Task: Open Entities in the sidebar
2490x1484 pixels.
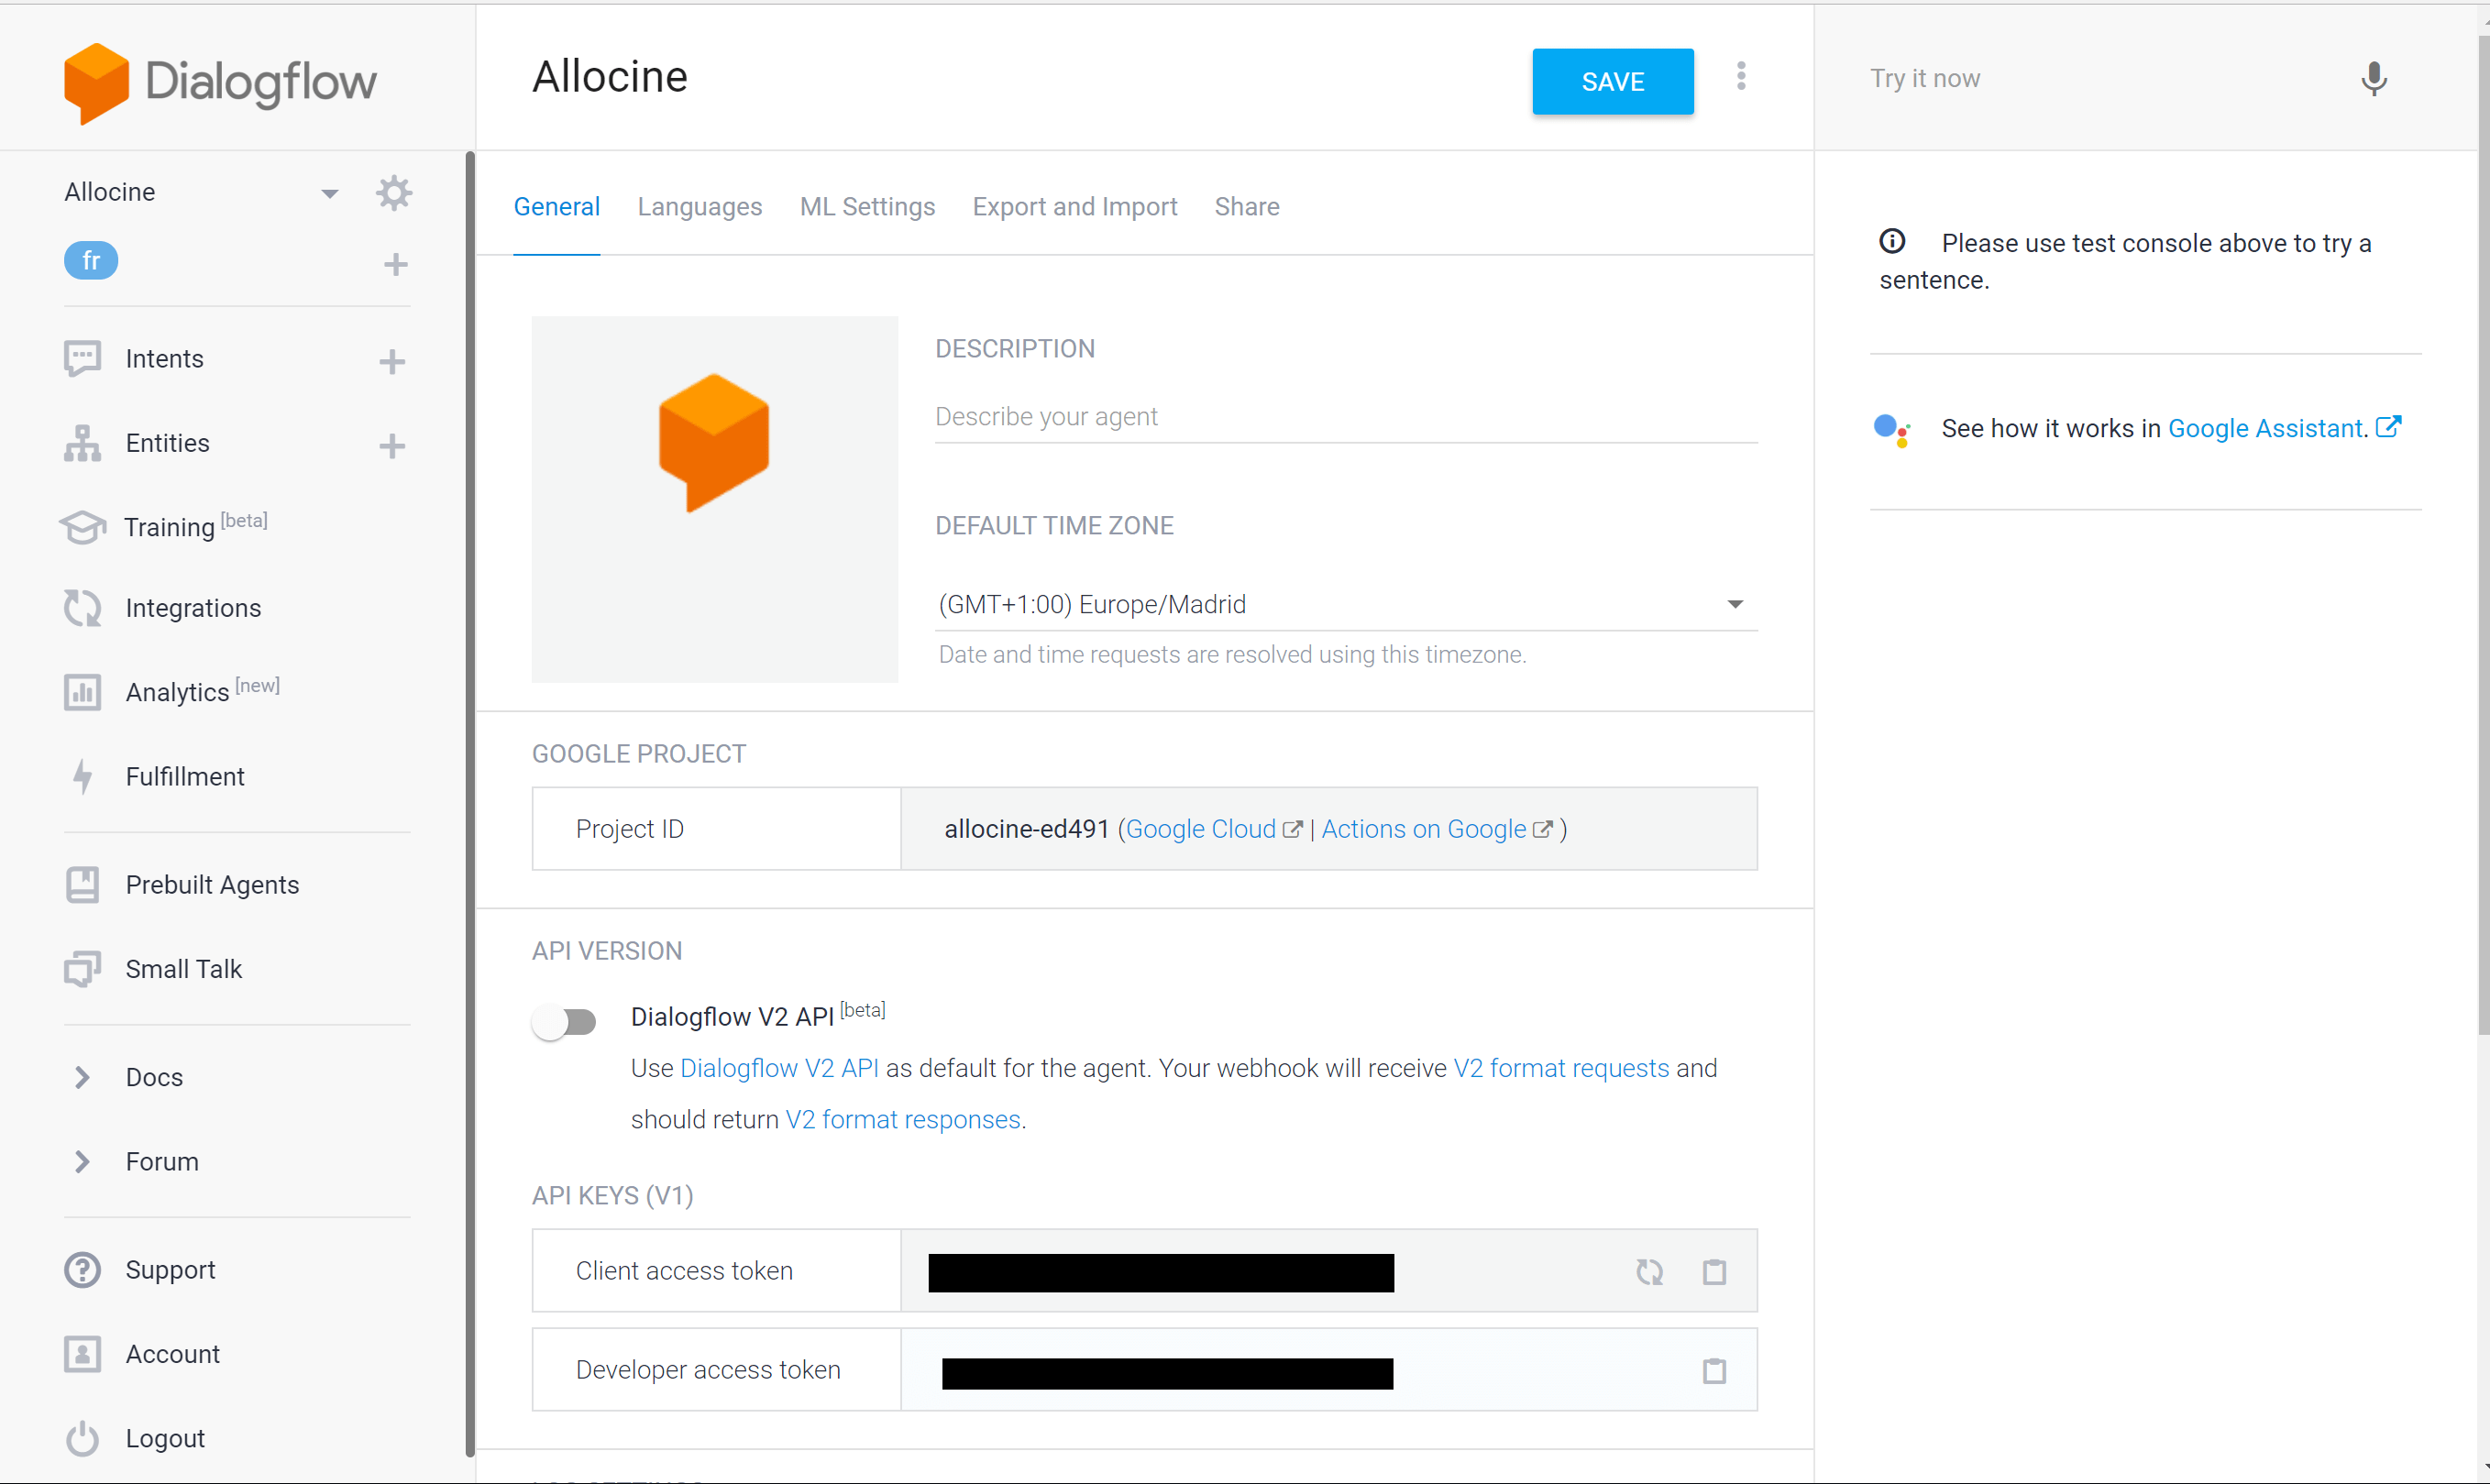Action: pos(167,443)
